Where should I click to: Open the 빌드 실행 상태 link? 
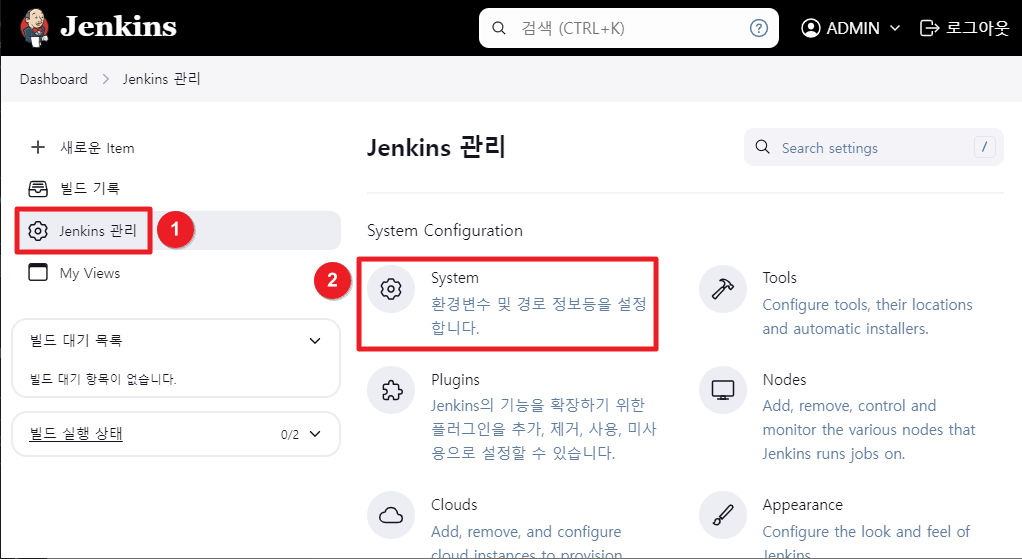[x=76, y=433]
